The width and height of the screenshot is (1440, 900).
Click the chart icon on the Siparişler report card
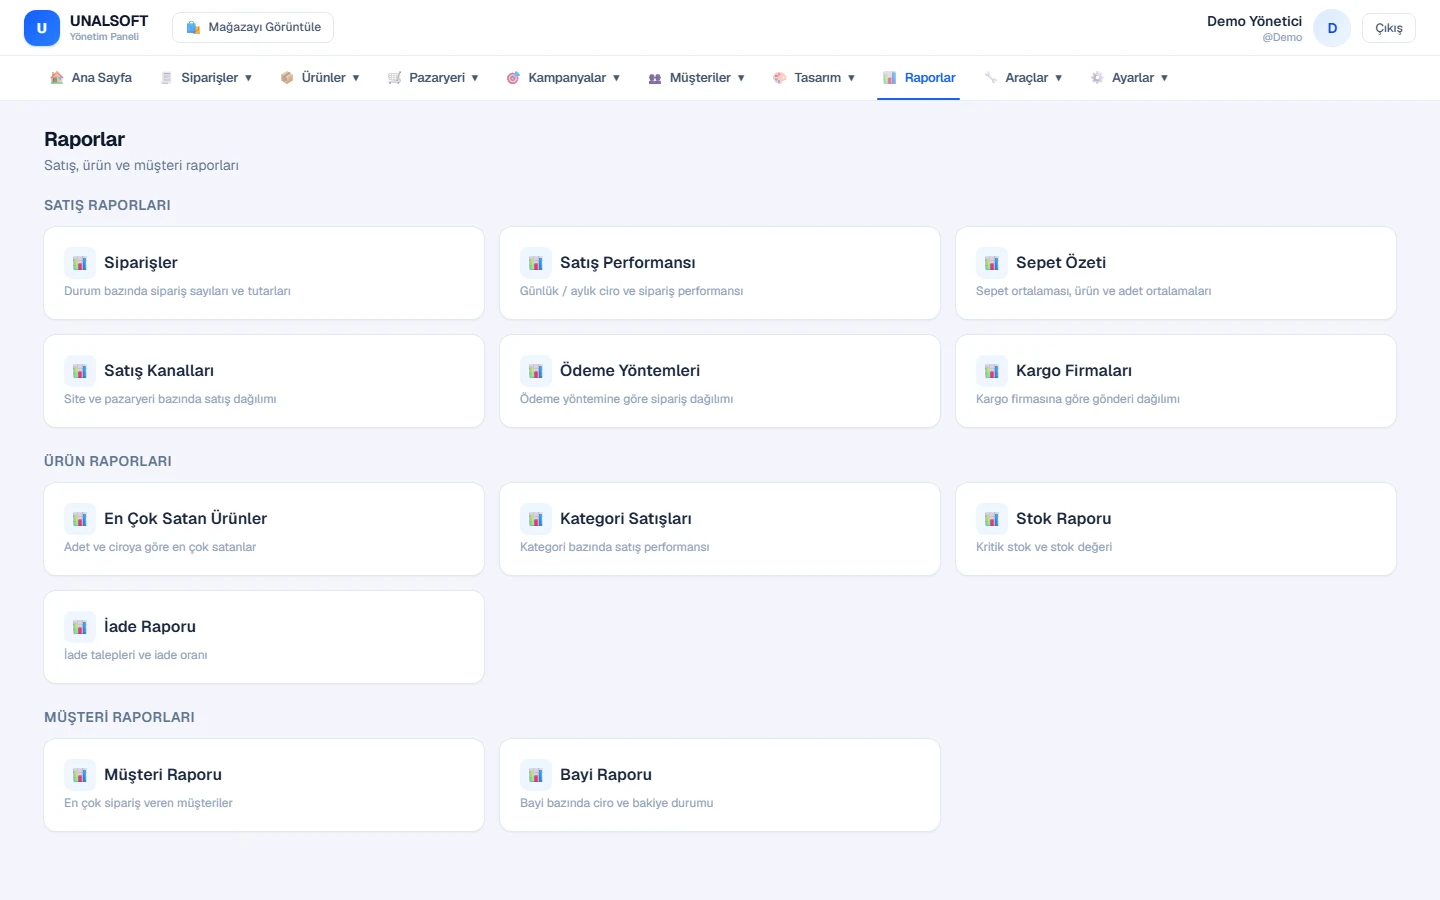point(80,263)
